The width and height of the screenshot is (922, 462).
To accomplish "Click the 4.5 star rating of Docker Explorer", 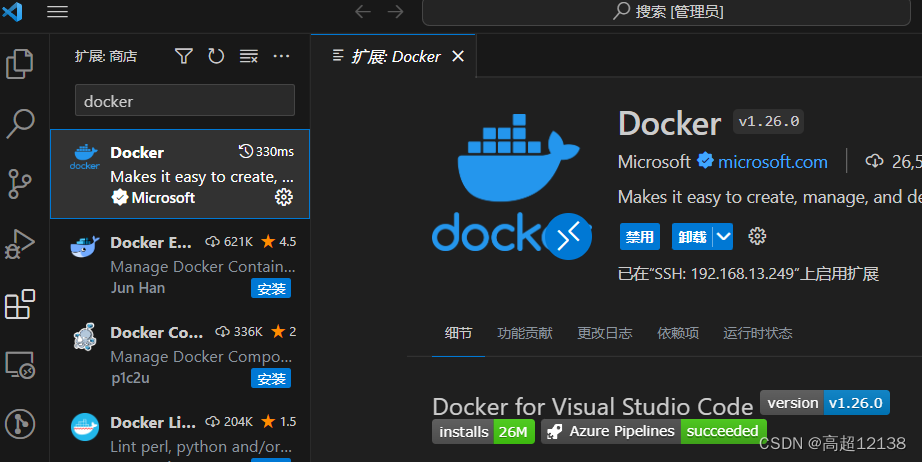I will pyautogui.click(x=279, y=242).
